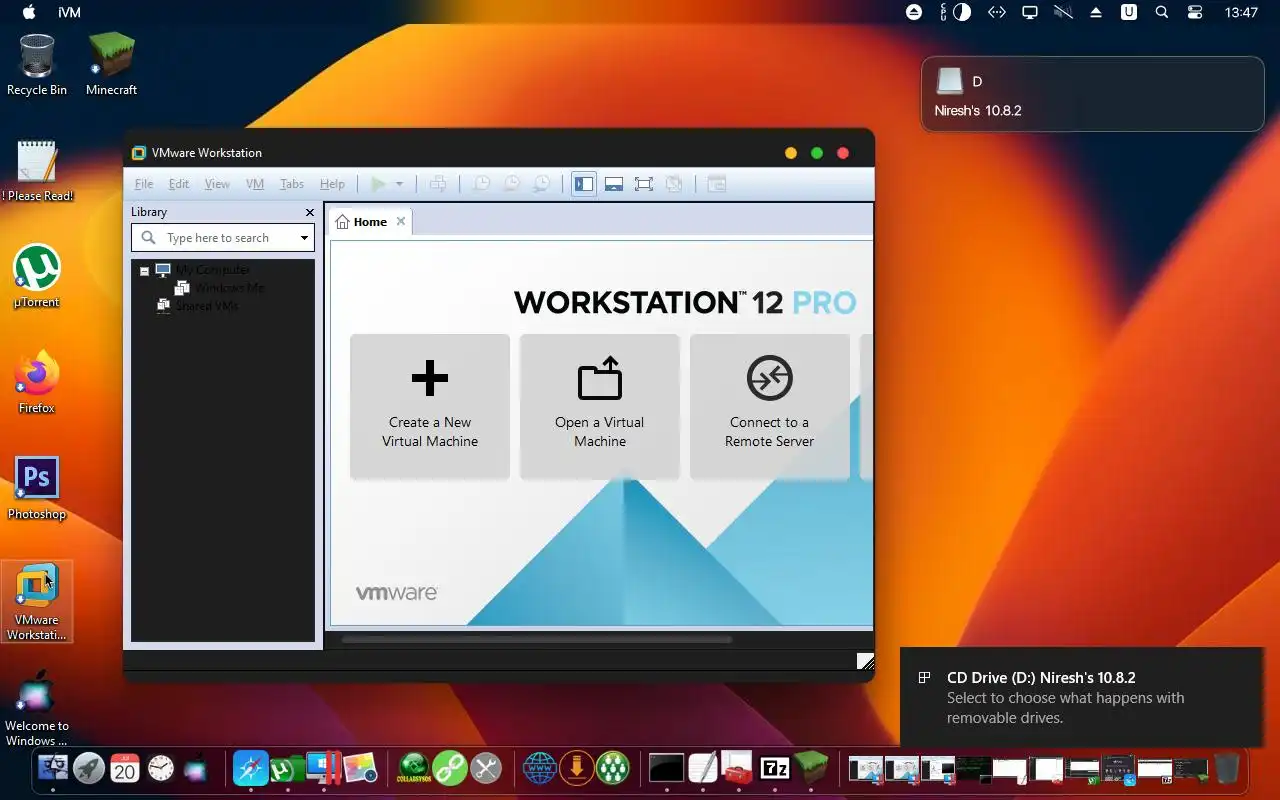This screenshot has height=800, width=1280.
Task: Select My Computer in the Library tree
Action: pos(213,270)
